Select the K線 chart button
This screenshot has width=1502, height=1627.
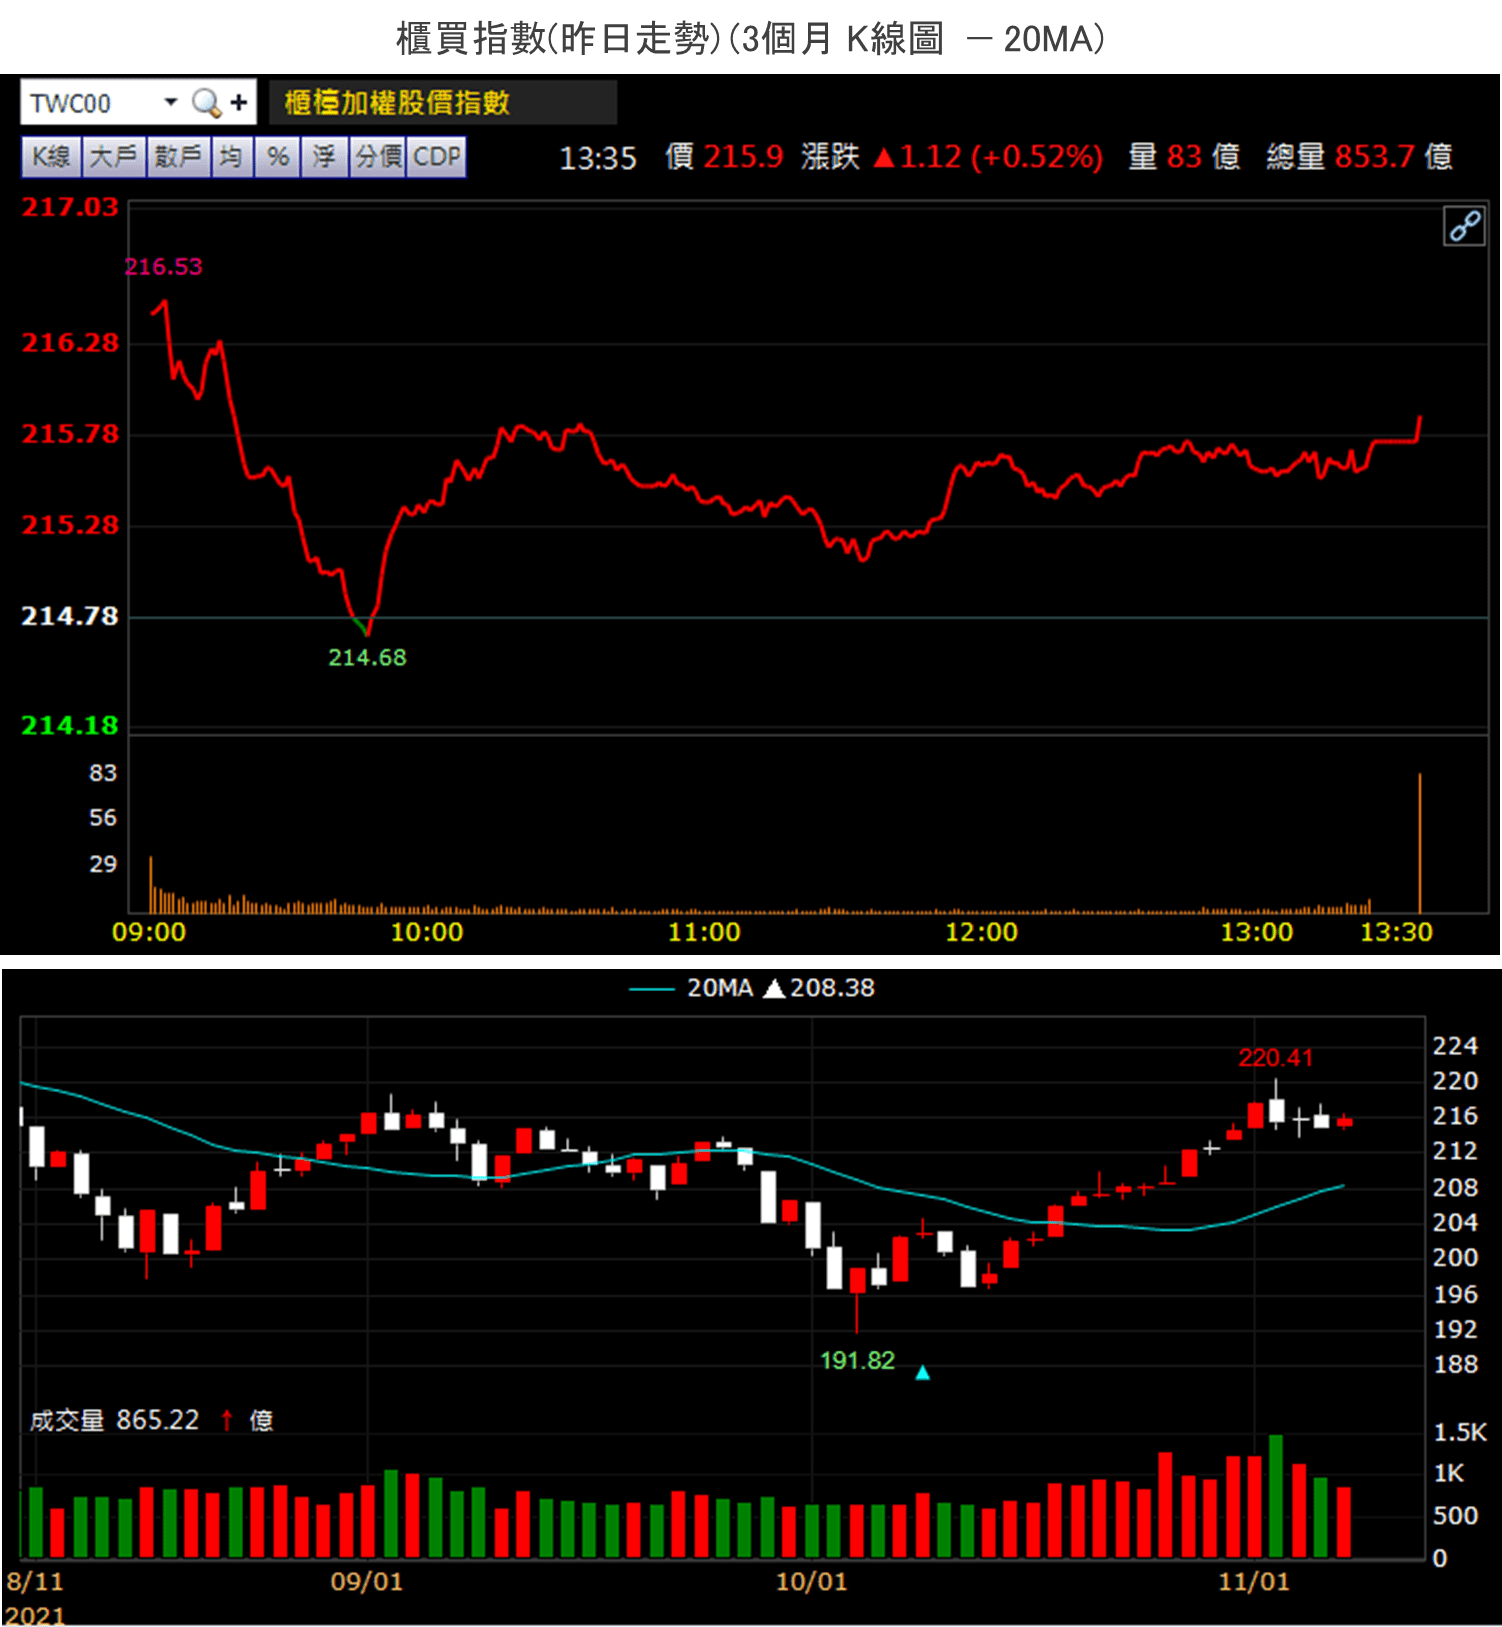point(51,157)
